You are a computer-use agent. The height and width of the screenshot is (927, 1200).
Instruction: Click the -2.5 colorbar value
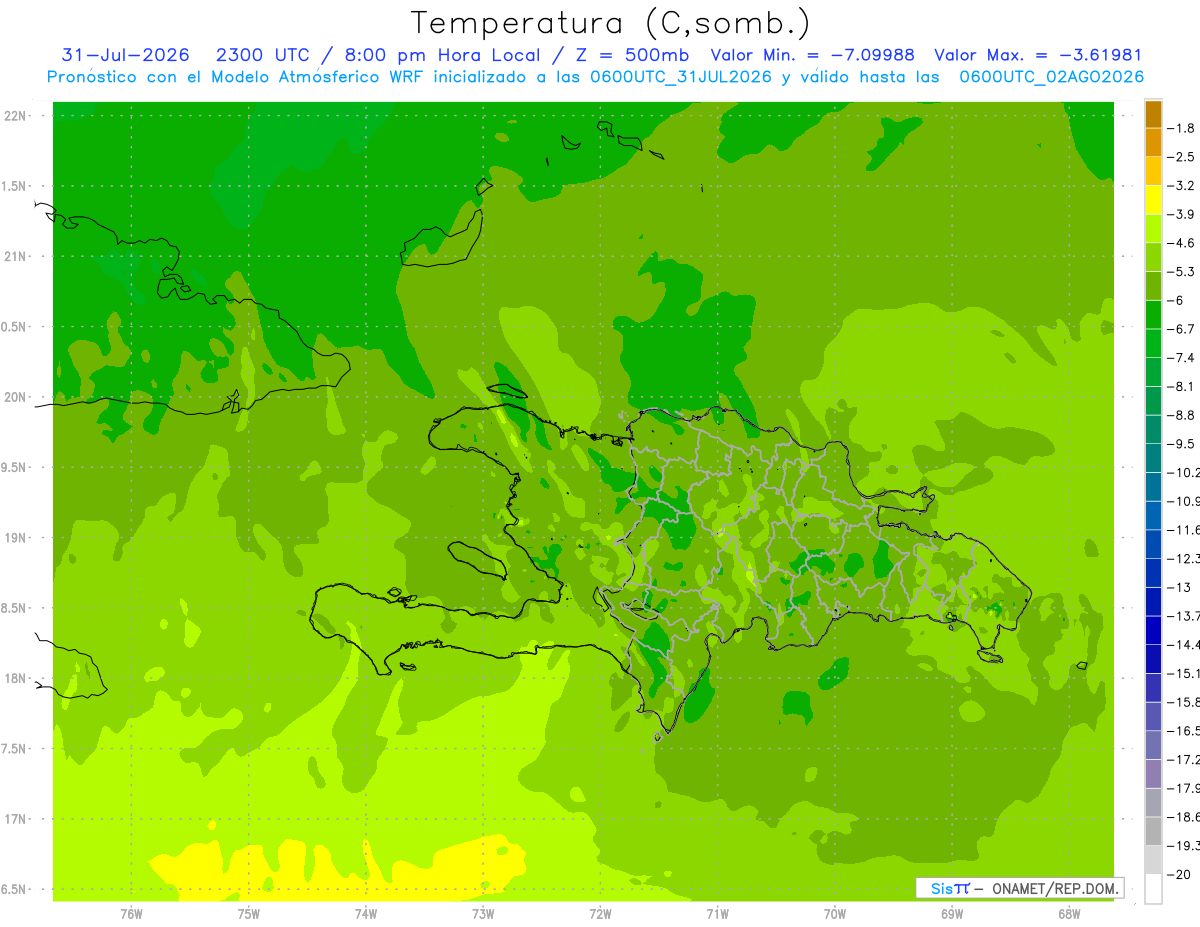1183,157
